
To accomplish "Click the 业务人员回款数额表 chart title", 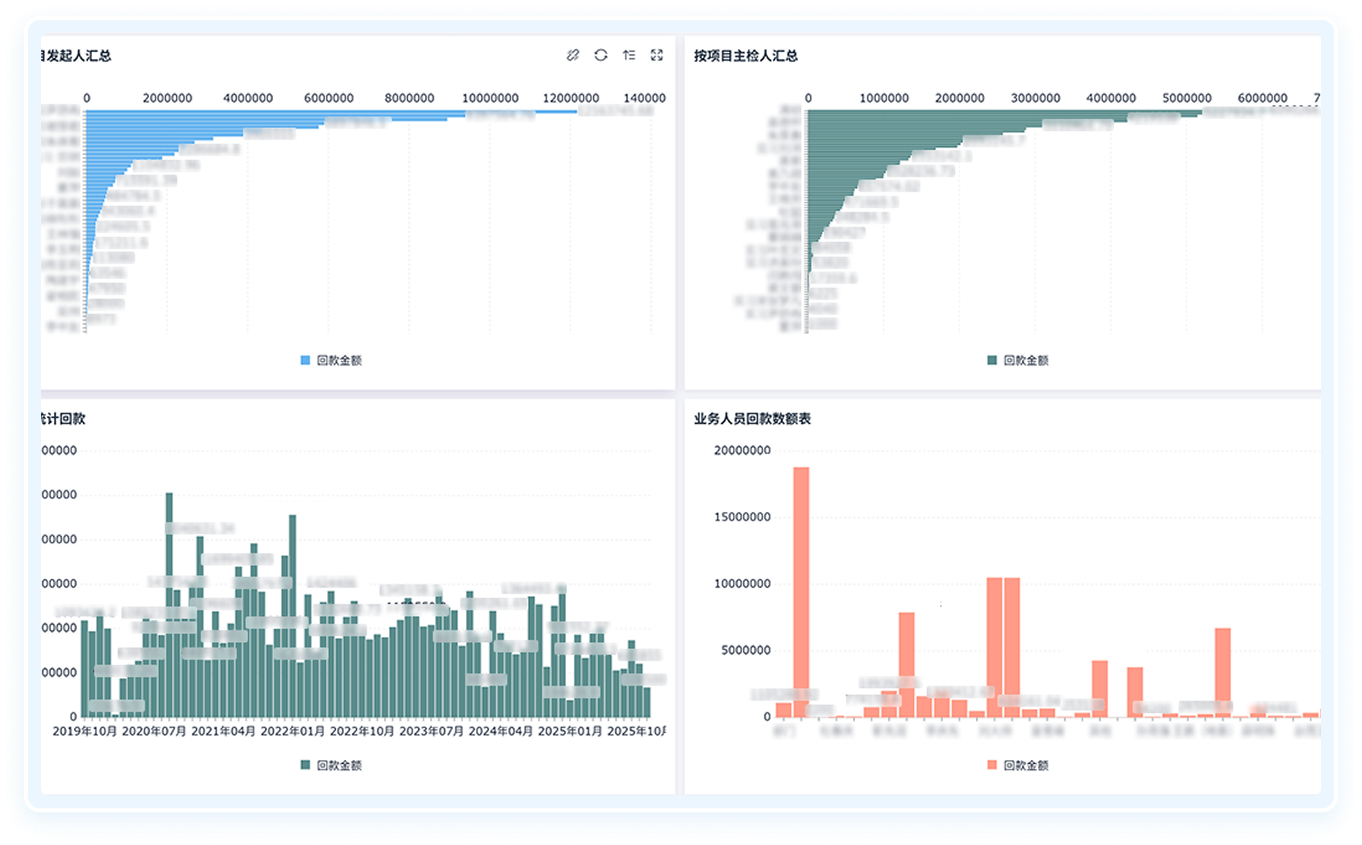I will point(752,419).
